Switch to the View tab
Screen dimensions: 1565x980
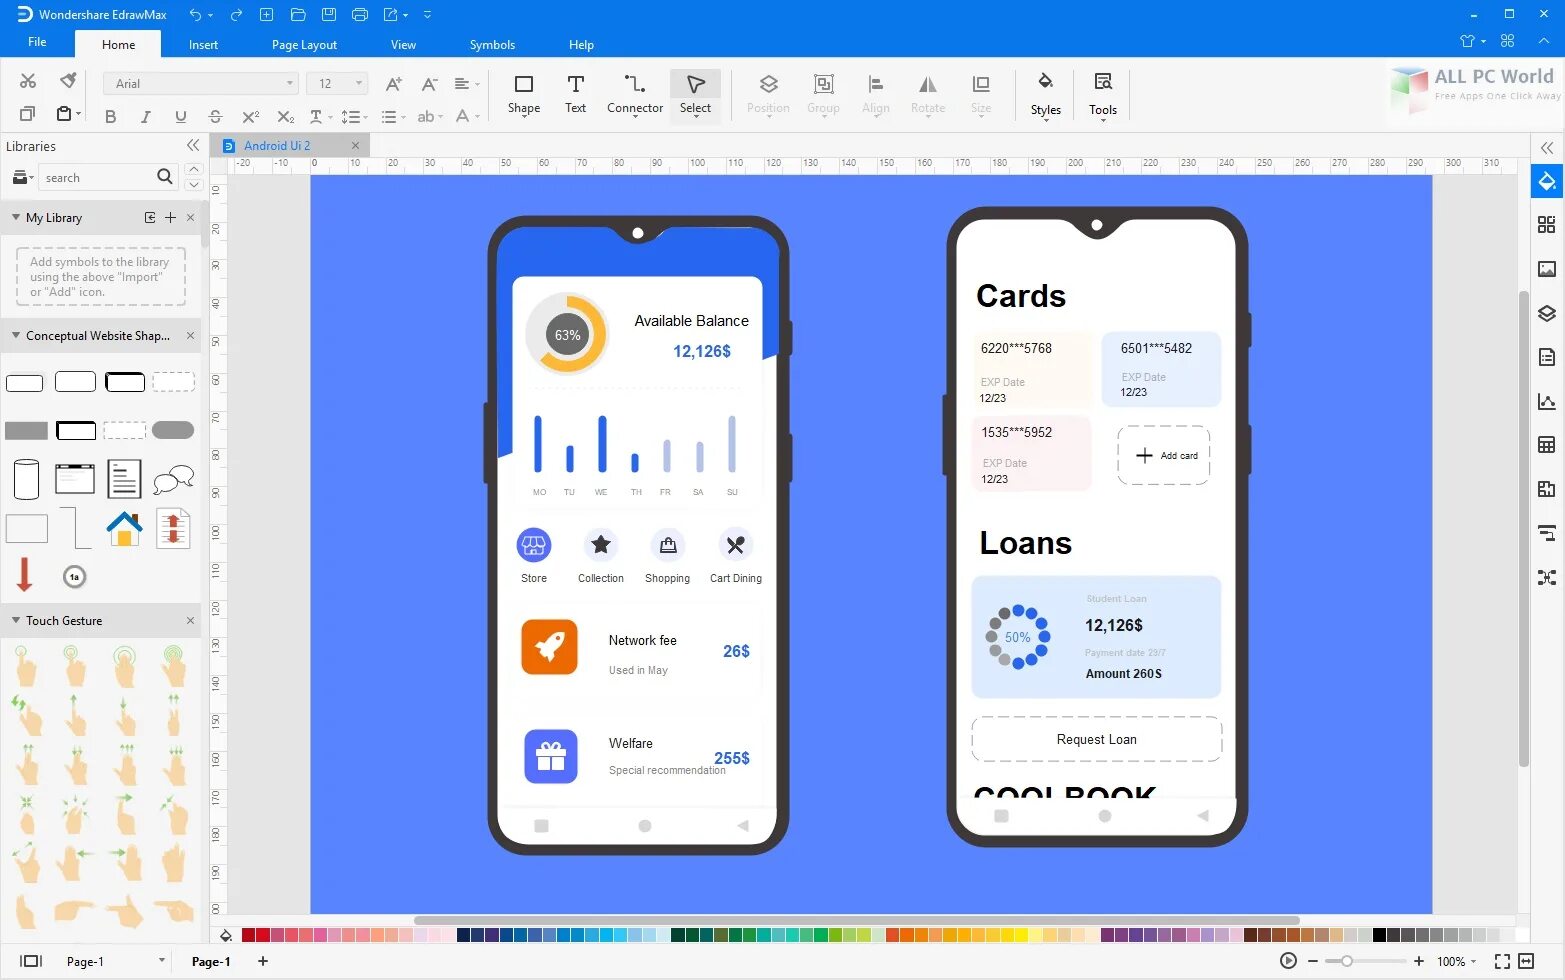[403, 45]
